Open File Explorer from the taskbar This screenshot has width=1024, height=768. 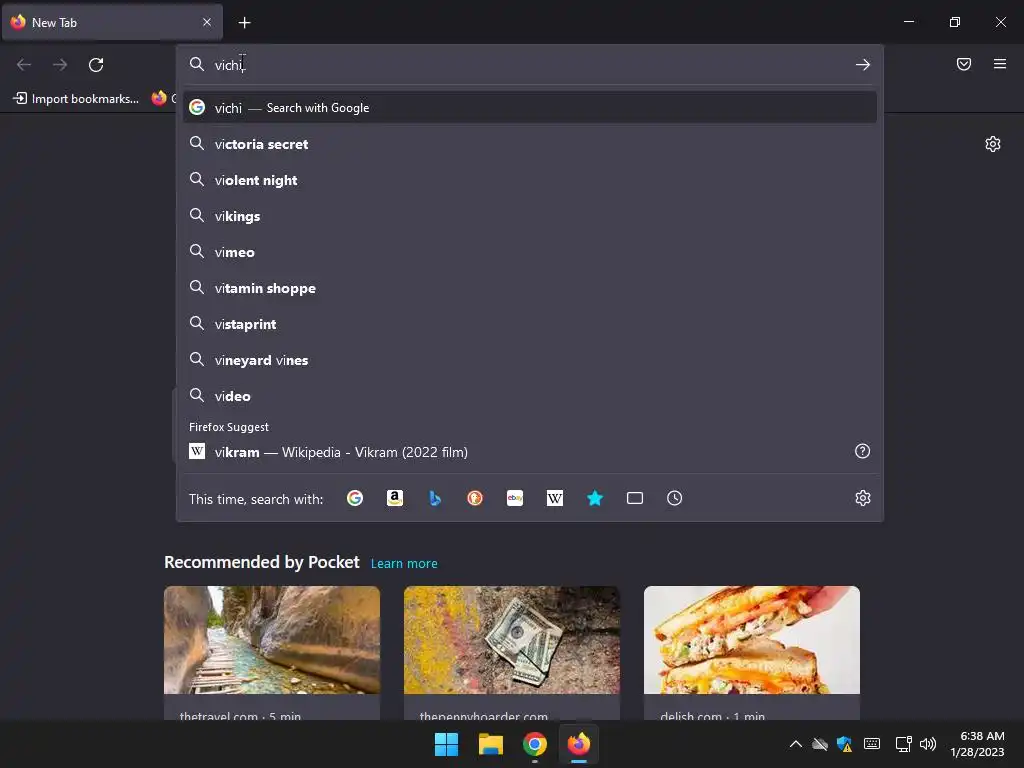coord(490,744)
